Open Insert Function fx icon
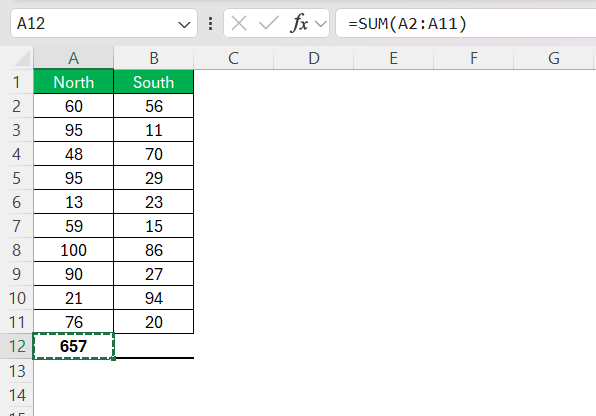596x416 pixels. (x=299, y=24)
